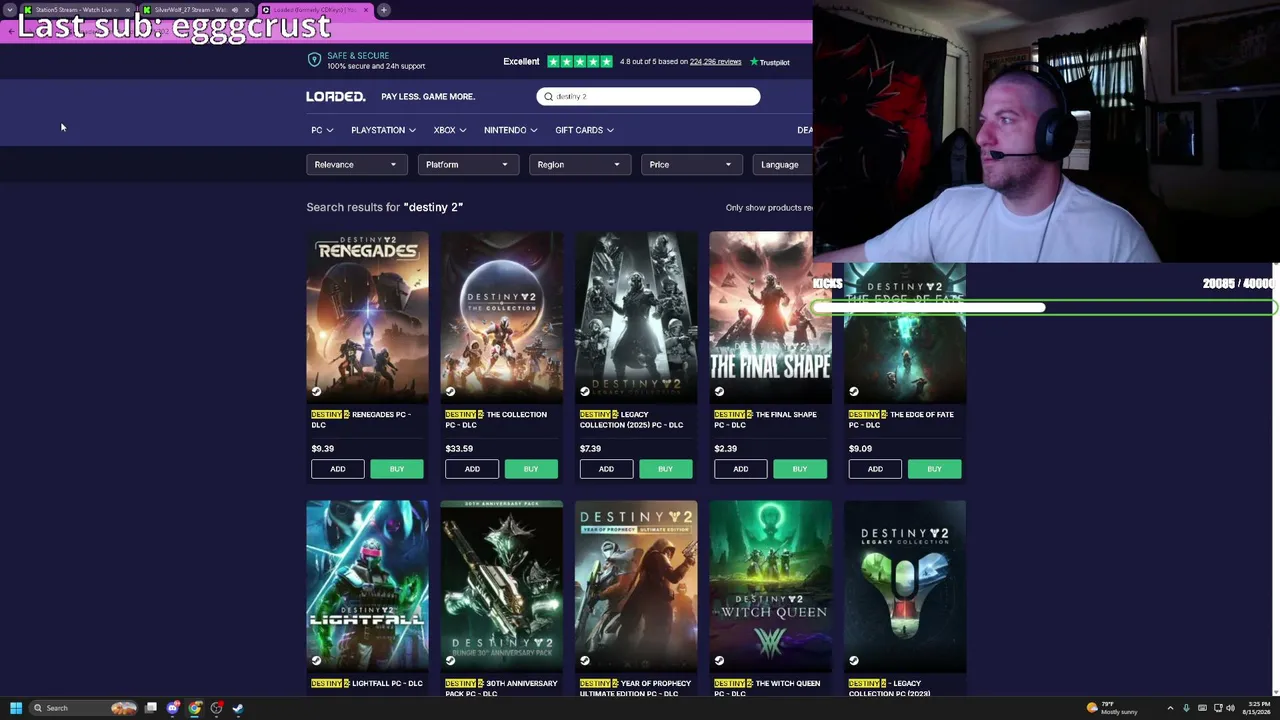Add Destiny 2 The Collection to cart
The image size is (1280, 720).
[x=472, y=469]
